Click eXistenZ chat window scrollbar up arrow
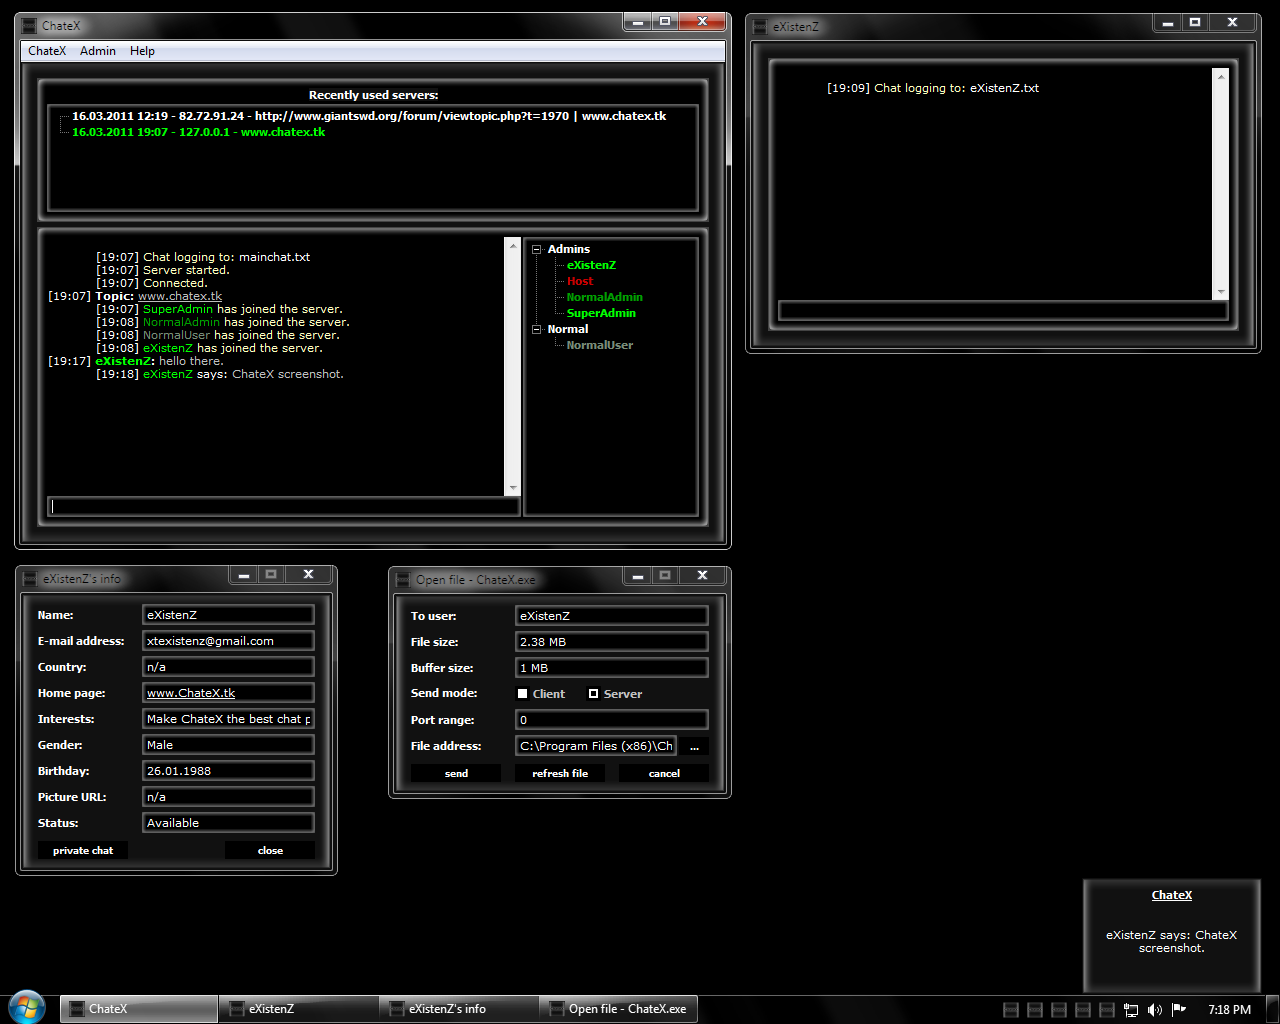Viewport: 1280px width, 1024px height. (x=1220, y=76)
